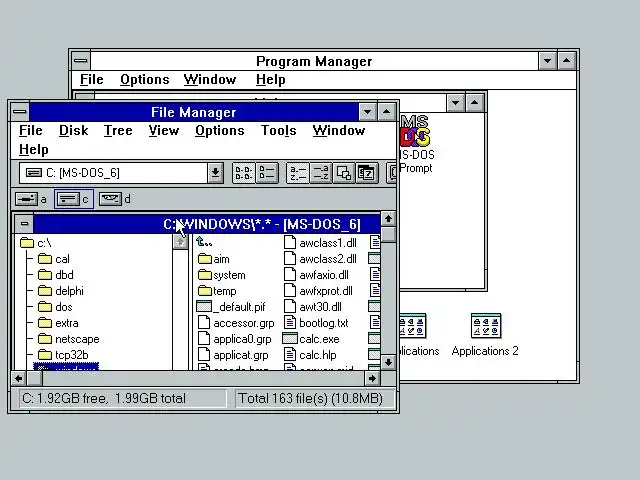Open Options menu in Program Manager
The width and height of the screenshot is (640, 480).
click(x=144, y=80)
